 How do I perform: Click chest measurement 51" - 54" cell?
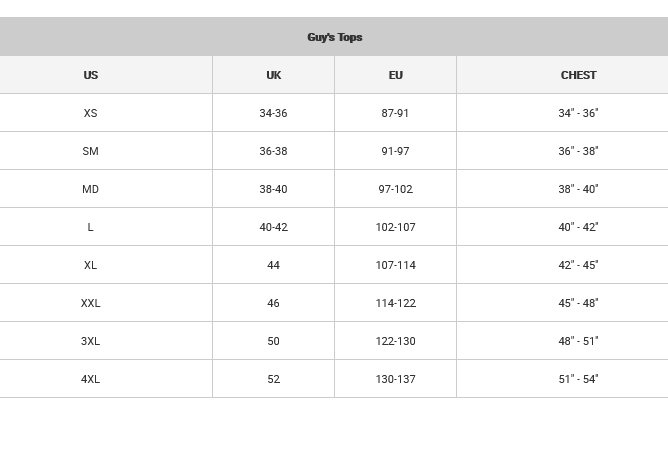point(578,379)
